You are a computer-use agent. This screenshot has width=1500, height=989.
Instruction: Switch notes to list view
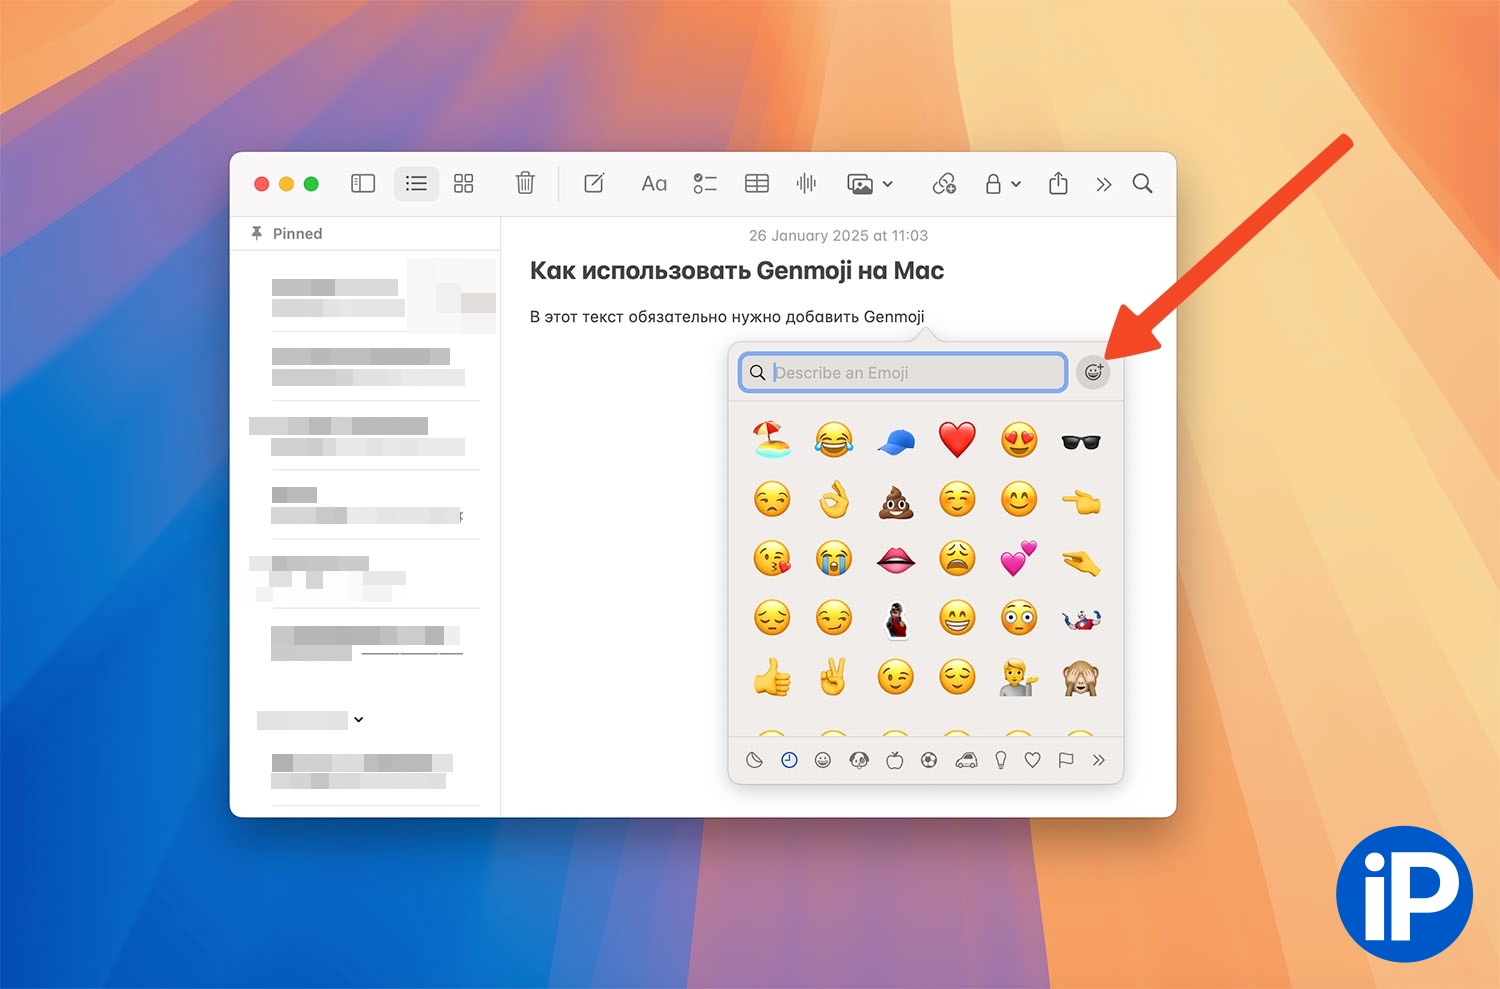416,184
